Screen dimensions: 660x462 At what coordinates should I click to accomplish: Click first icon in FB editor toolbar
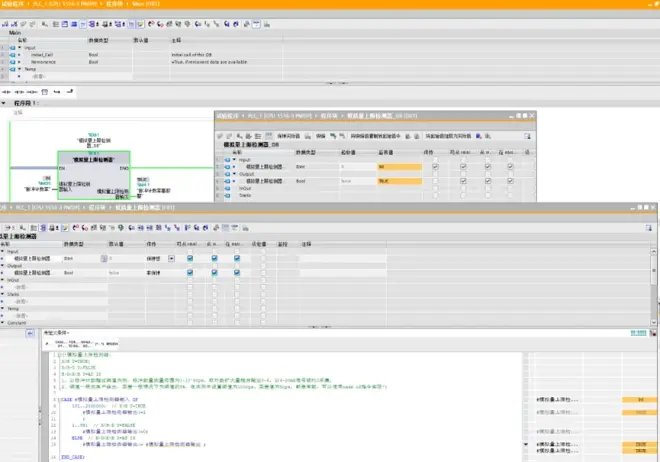[5, 225]
